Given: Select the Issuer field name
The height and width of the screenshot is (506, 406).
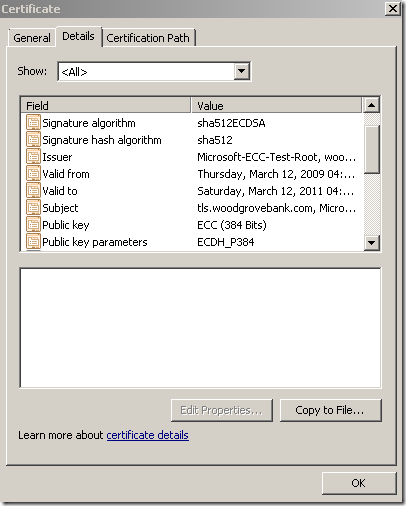Looking at the screenshot, I should (57, 157).
